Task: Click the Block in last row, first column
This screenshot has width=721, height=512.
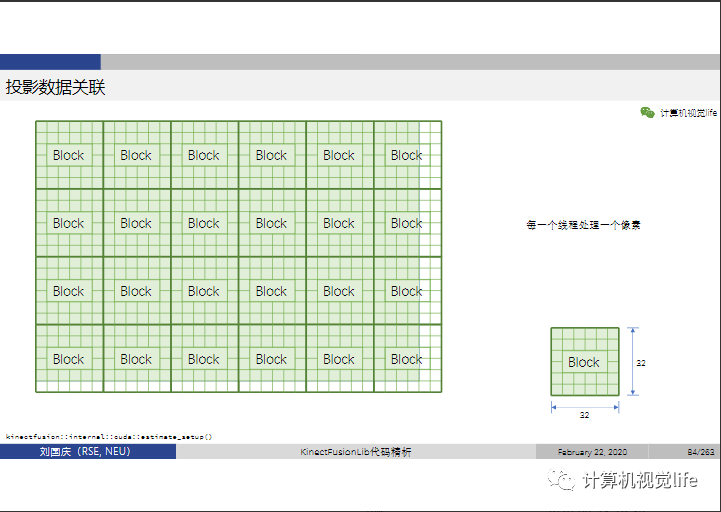Action: [x=69, y=359]
